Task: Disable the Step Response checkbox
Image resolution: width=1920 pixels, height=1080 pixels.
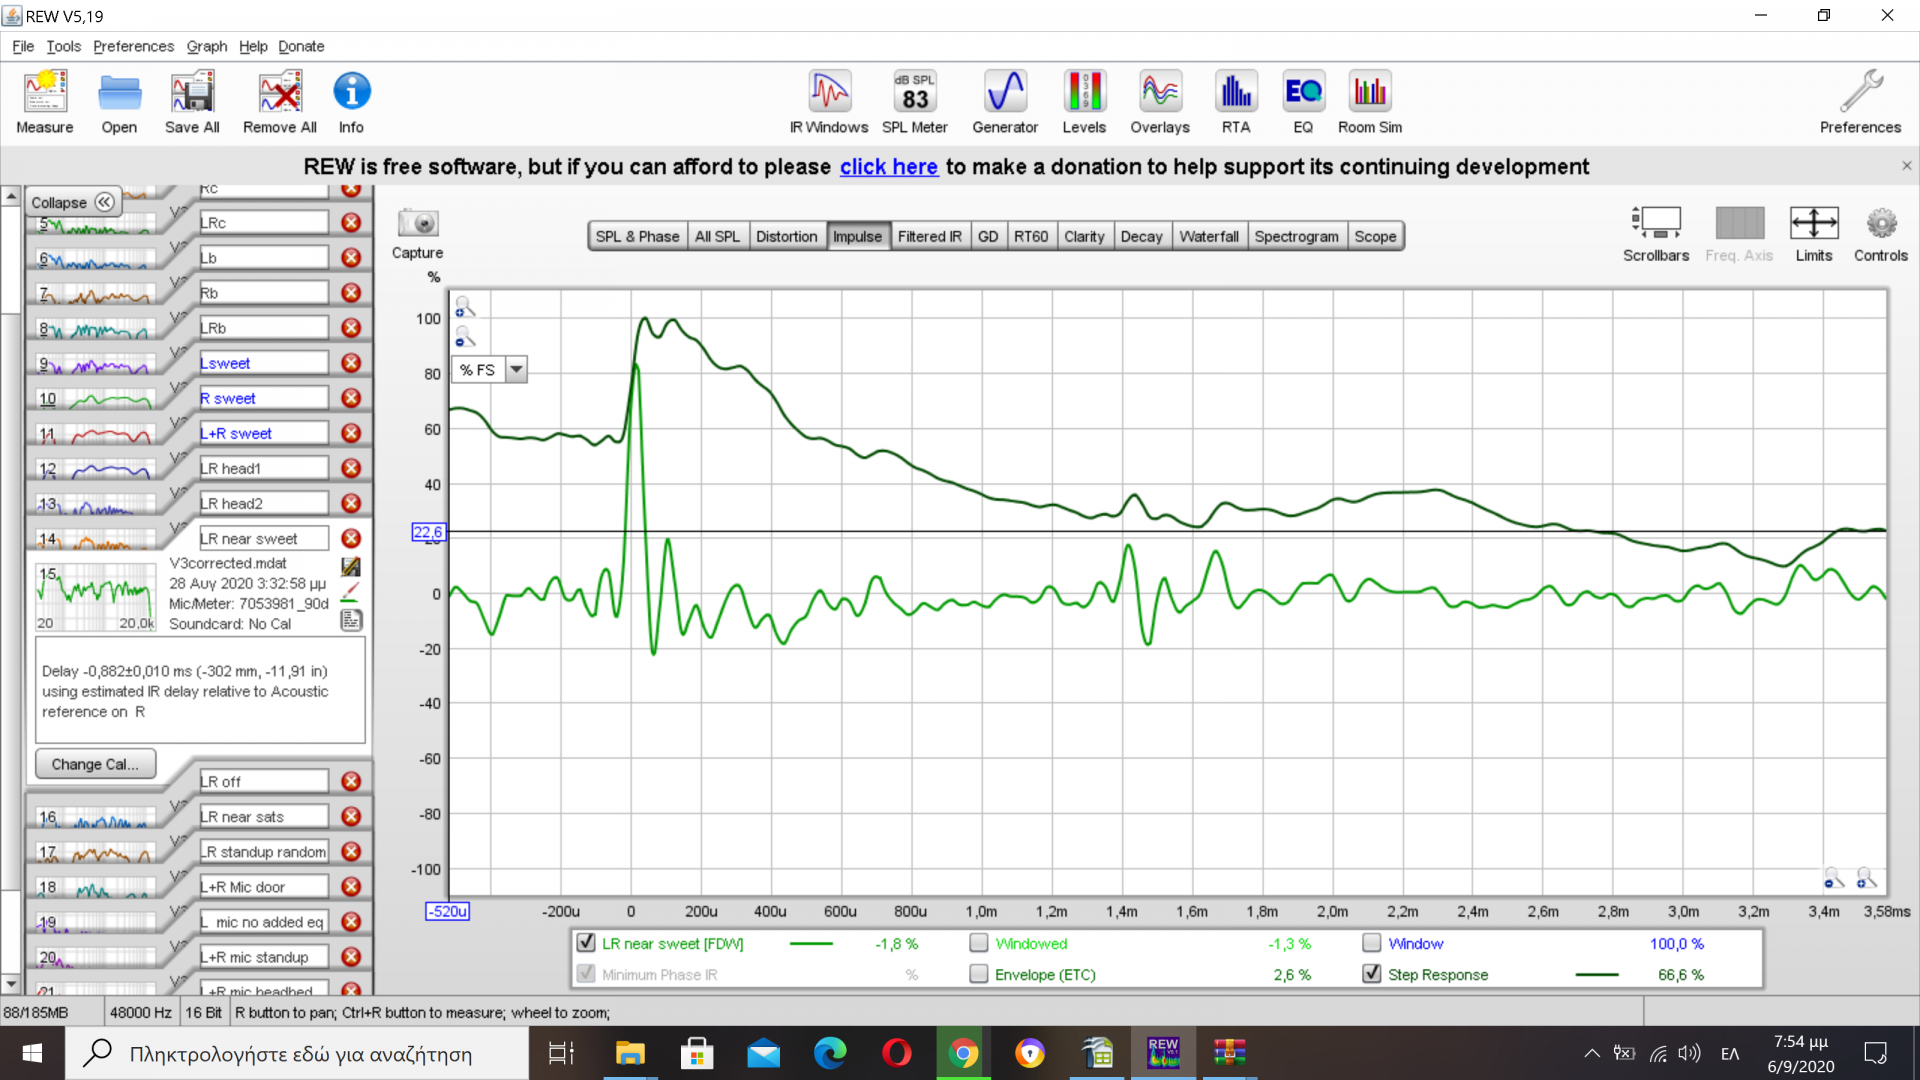Action: [1372, 973]
